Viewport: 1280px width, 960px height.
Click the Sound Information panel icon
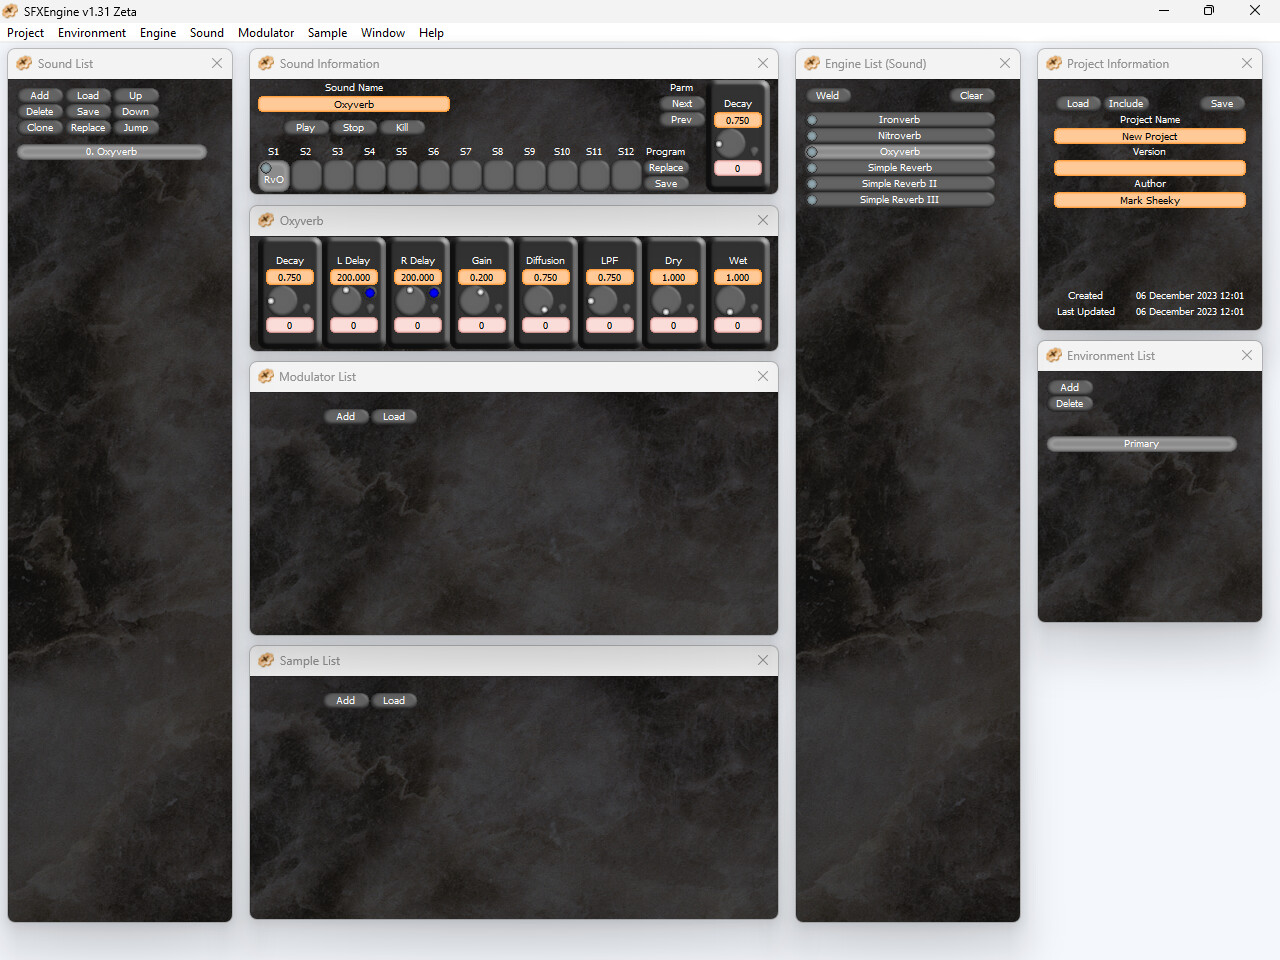point(266,63)
